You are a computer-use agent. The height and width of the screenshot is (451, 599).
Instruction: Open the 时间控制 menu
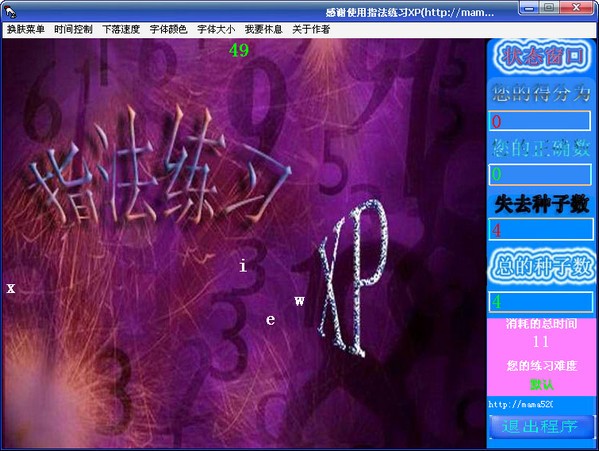coord(73,29)
